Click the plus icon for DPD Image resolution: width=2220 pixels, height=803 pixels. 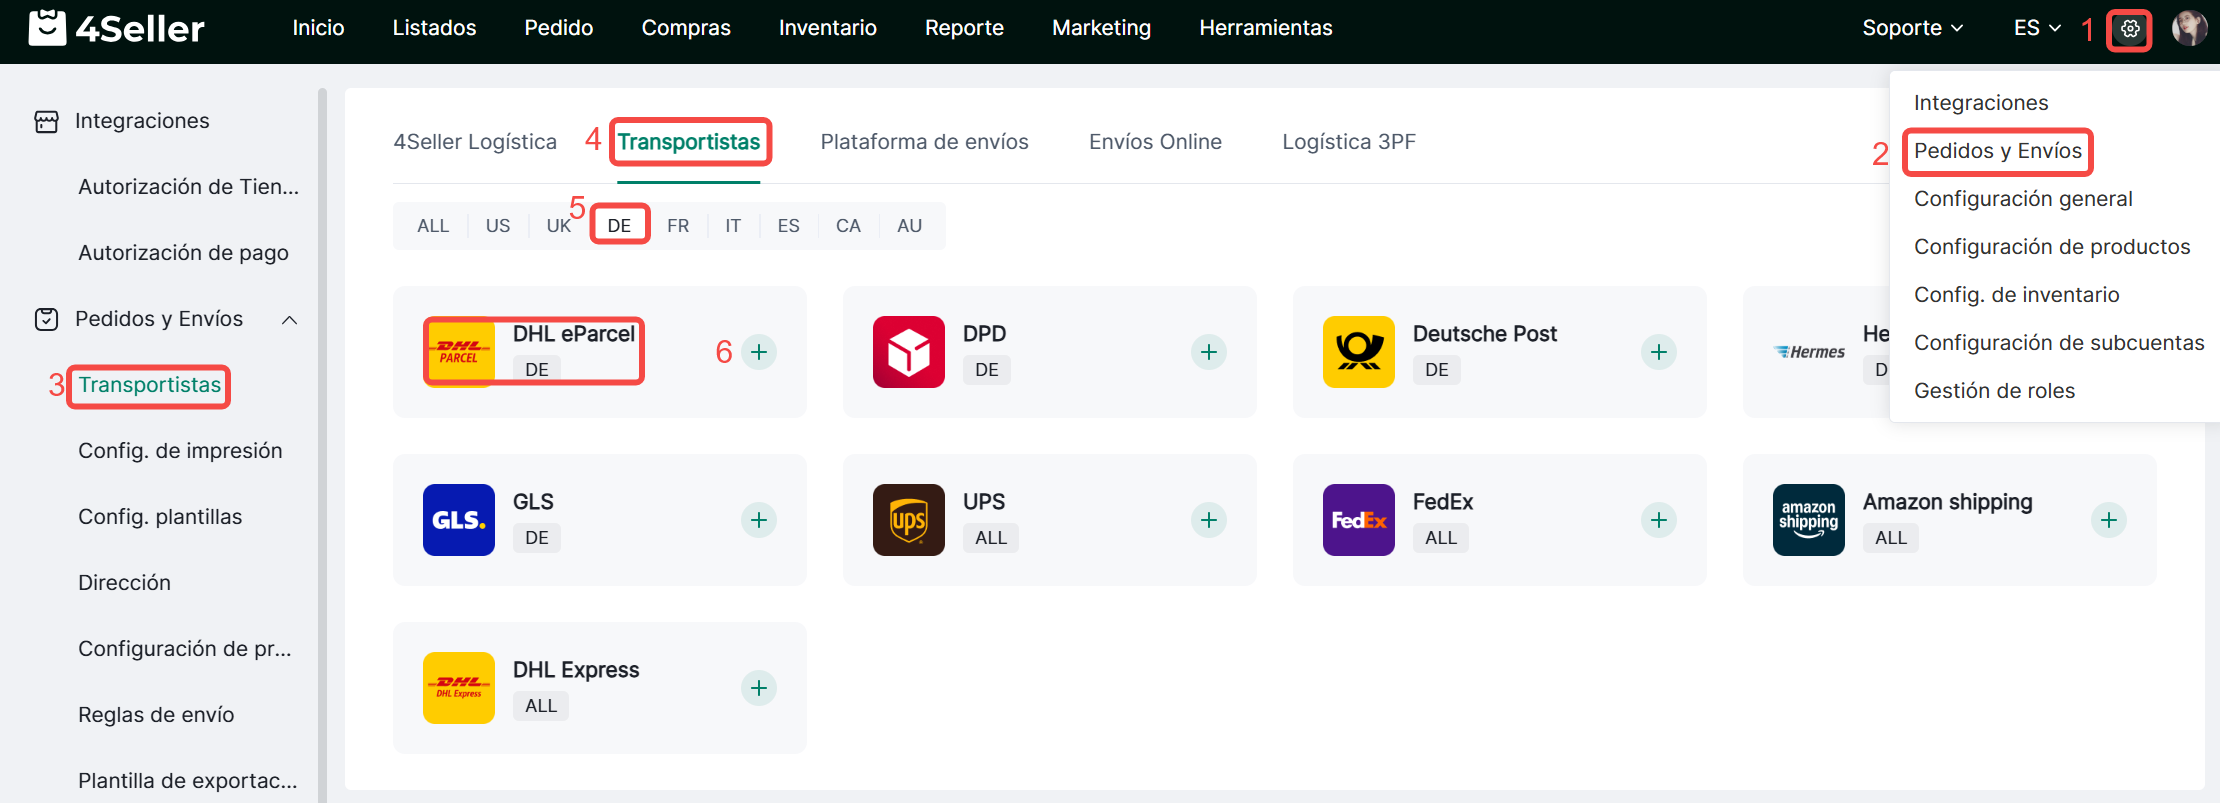(x=1208, y=352)
